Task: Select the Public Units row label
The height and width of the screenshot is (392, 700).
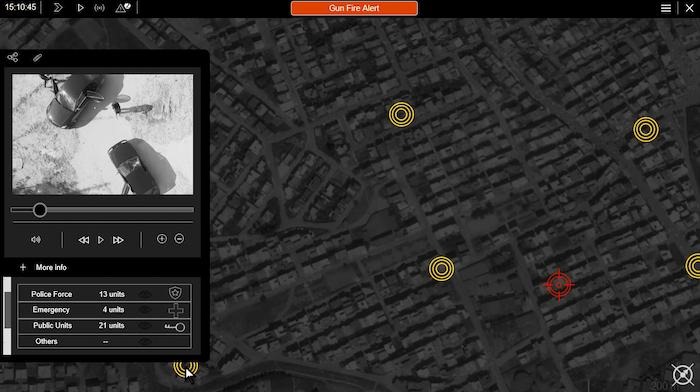Action: click(52, 325)
